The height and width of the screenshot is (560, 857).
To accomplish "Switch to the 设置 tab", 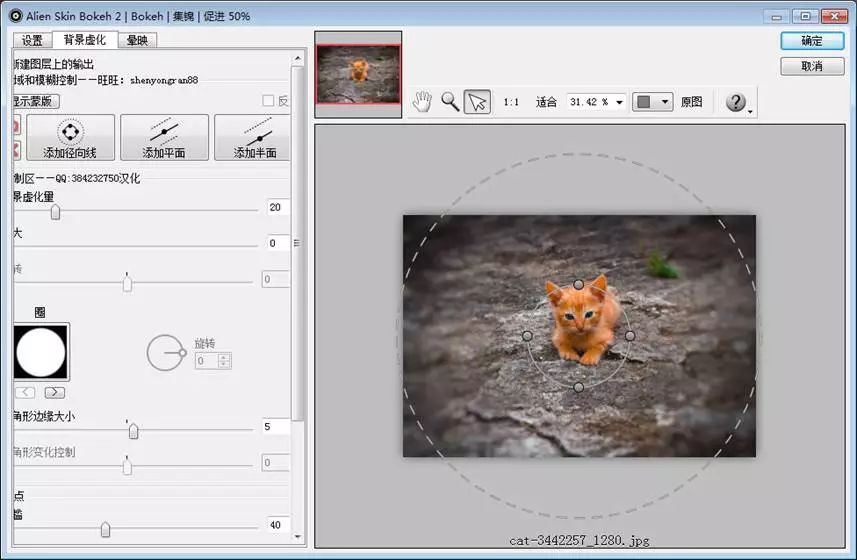I will click(x=32, y=40).
